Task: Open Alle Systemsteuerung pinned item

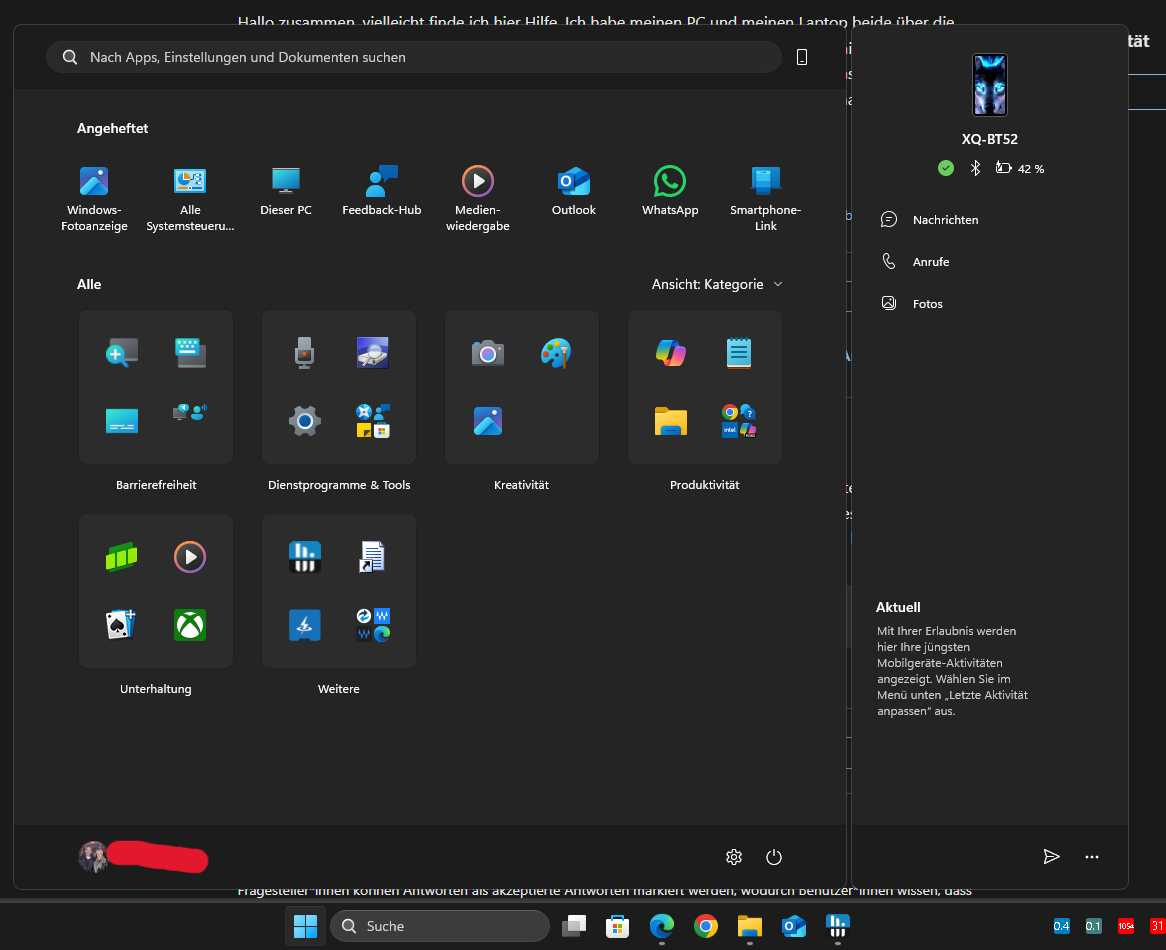Action: tap(190, 198)
